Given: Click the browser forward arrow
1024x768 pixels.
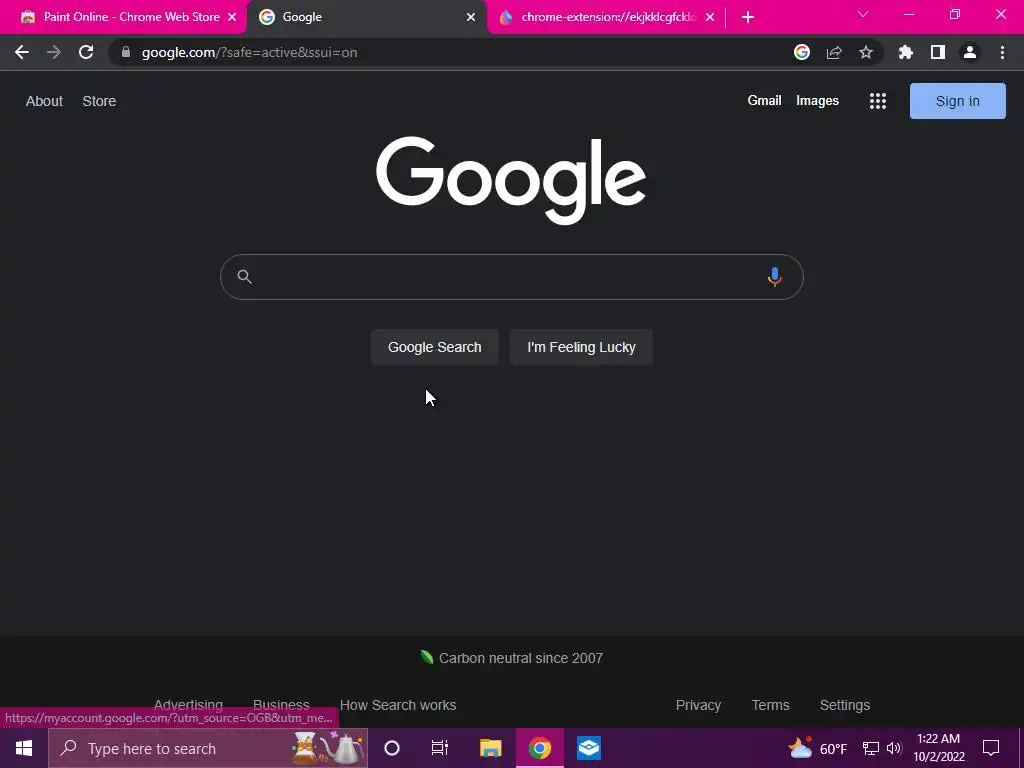Looking at the screenshot, I should pos(54,52).
